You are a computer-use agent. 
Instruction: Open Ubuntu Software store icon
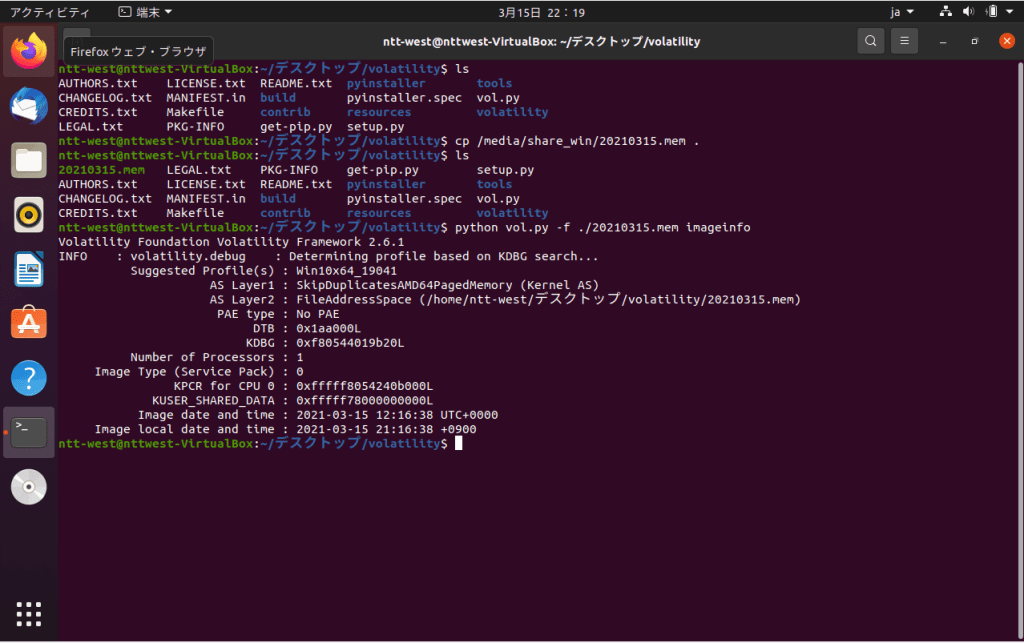(29, 323)
